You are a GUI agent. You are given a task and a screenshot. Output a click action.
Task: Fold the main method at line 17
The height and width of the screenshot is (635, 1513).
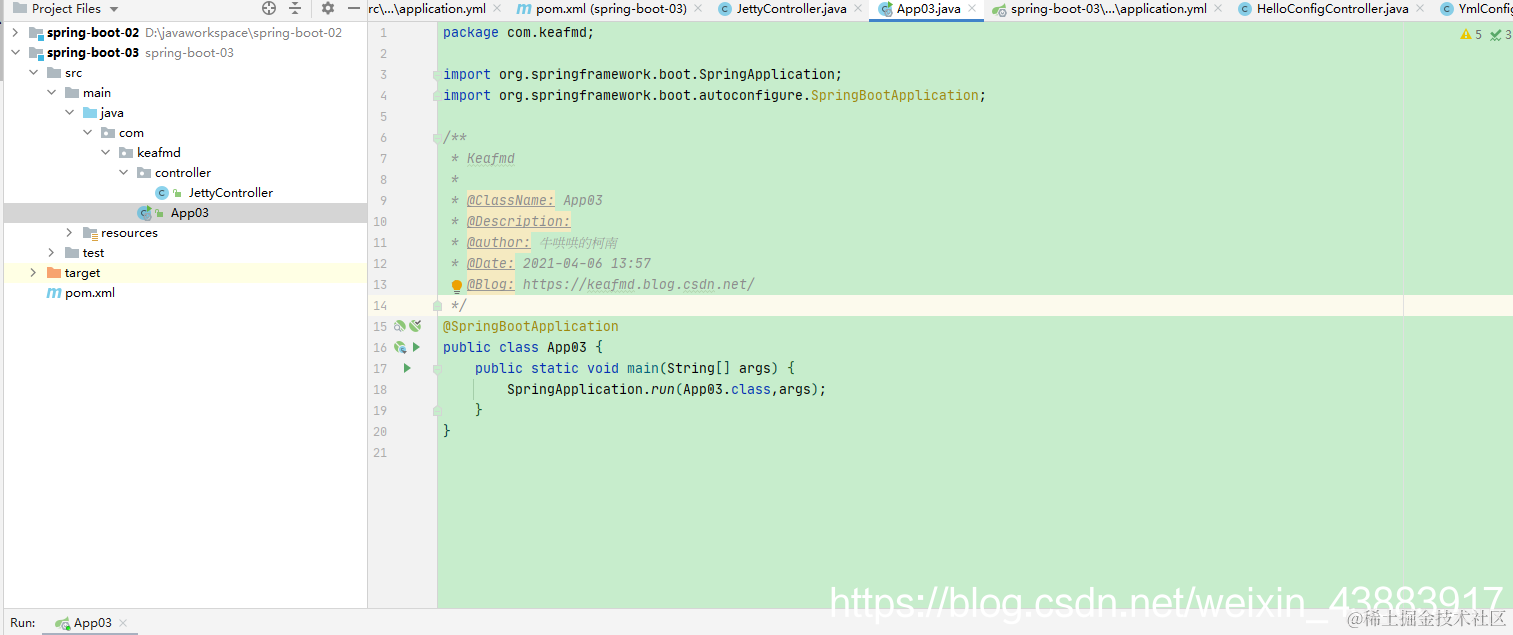coord(437,368)
